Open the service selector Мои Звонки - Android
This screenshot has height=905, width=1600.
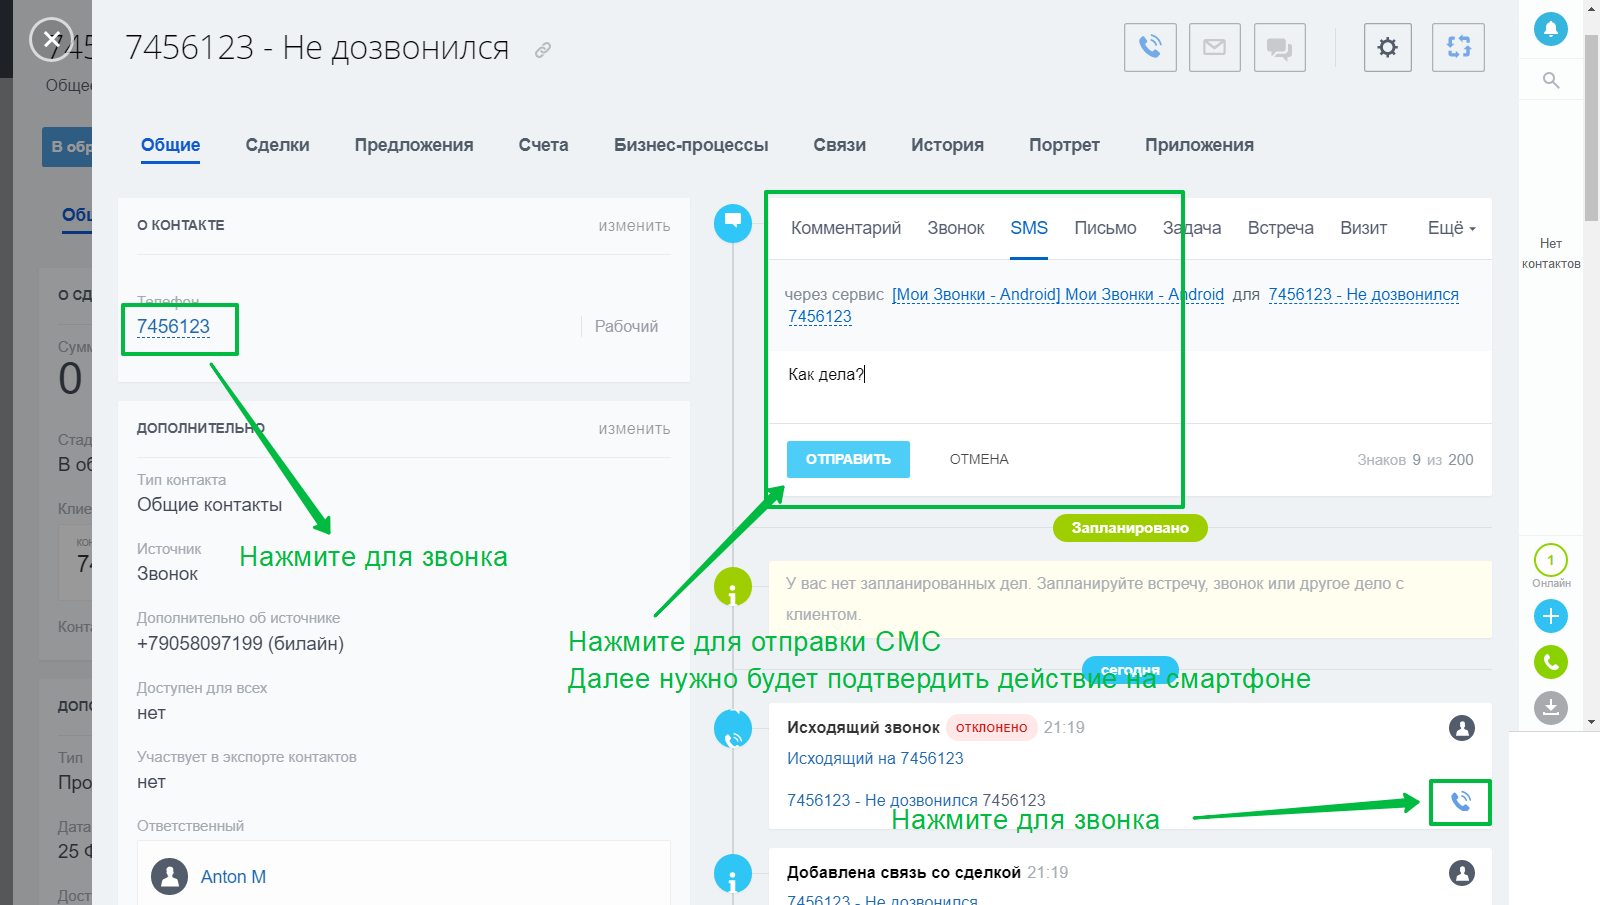tap(1057, 294)
